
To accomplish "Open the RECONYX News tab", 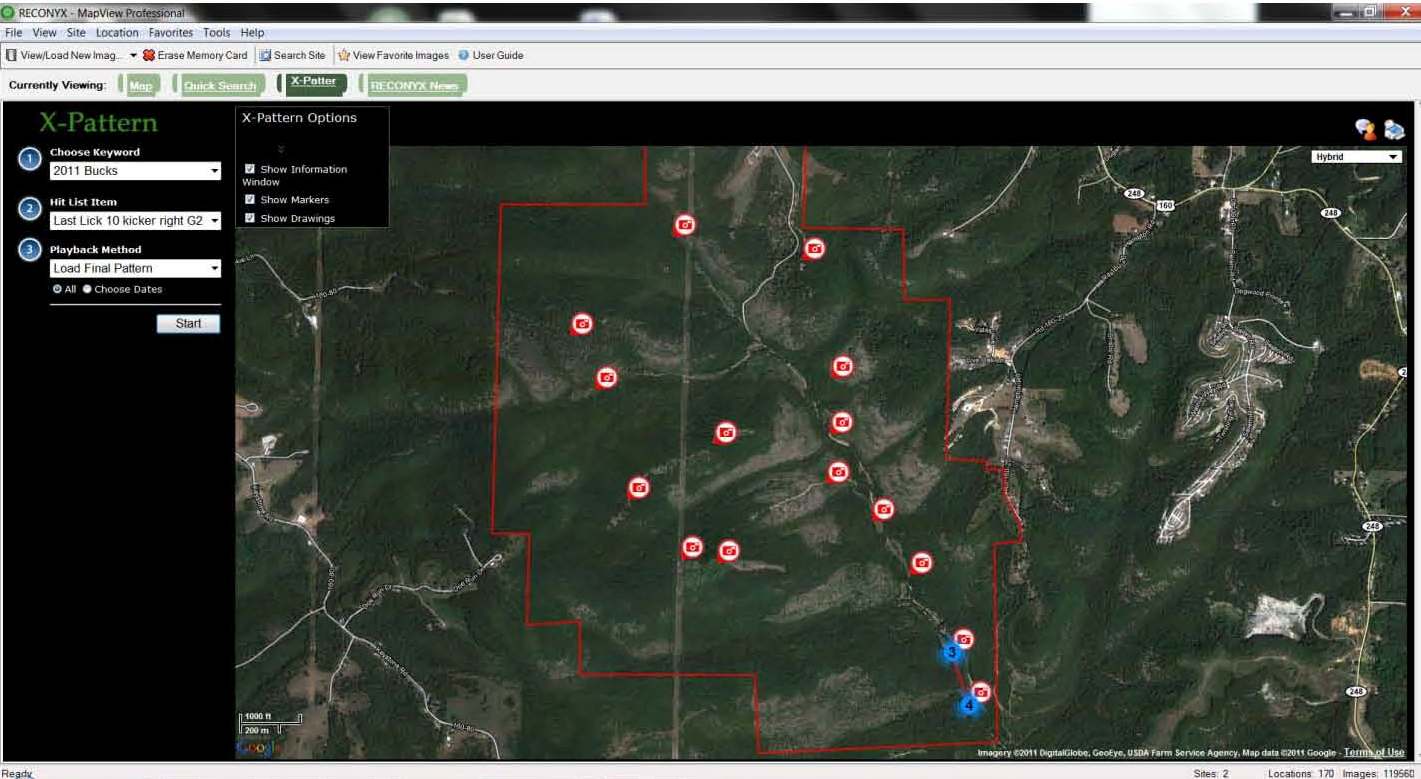I will pyautogui.click(x=414, y=85).
